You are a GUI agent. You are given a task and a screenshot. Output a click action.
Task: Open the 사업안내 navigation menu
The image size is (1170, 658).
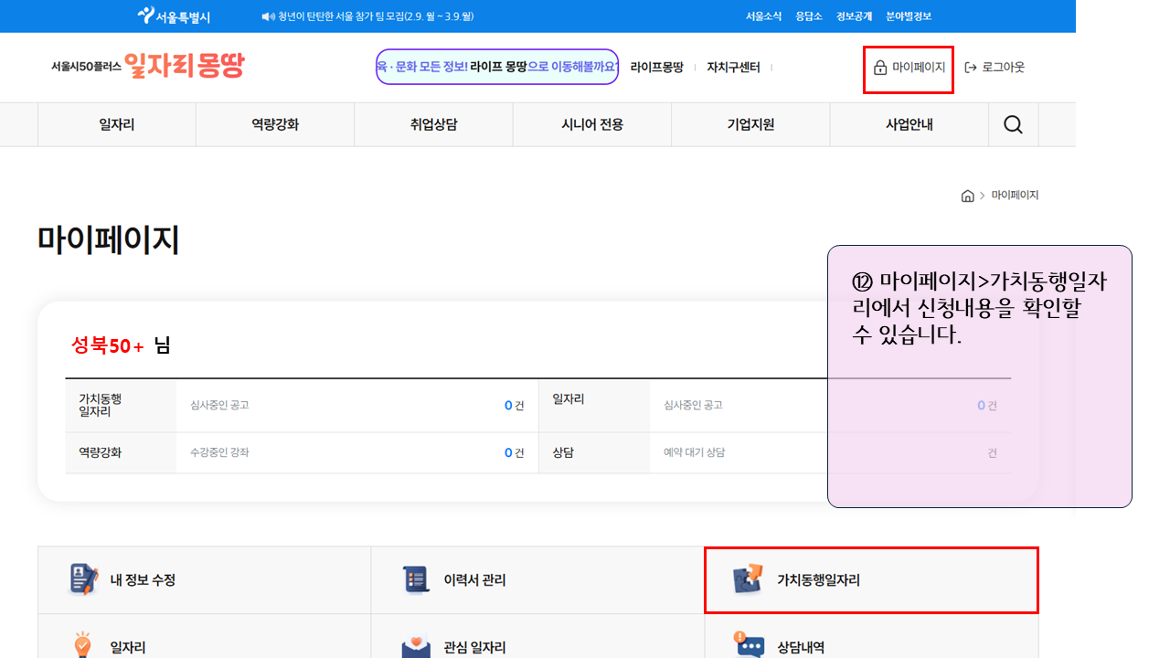909,125
